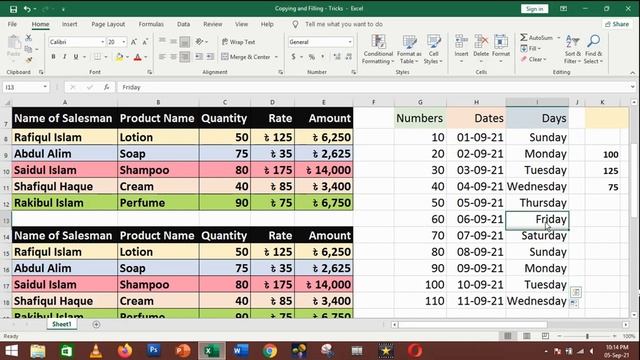Click the Clear button in Editing group

[534, 60]
